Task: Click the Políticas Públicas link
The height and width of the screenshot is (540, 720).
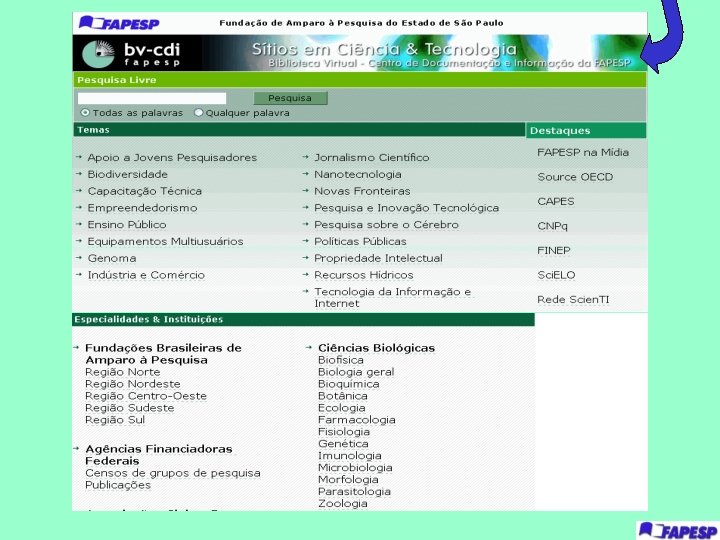Action: (x=360, y=242)
